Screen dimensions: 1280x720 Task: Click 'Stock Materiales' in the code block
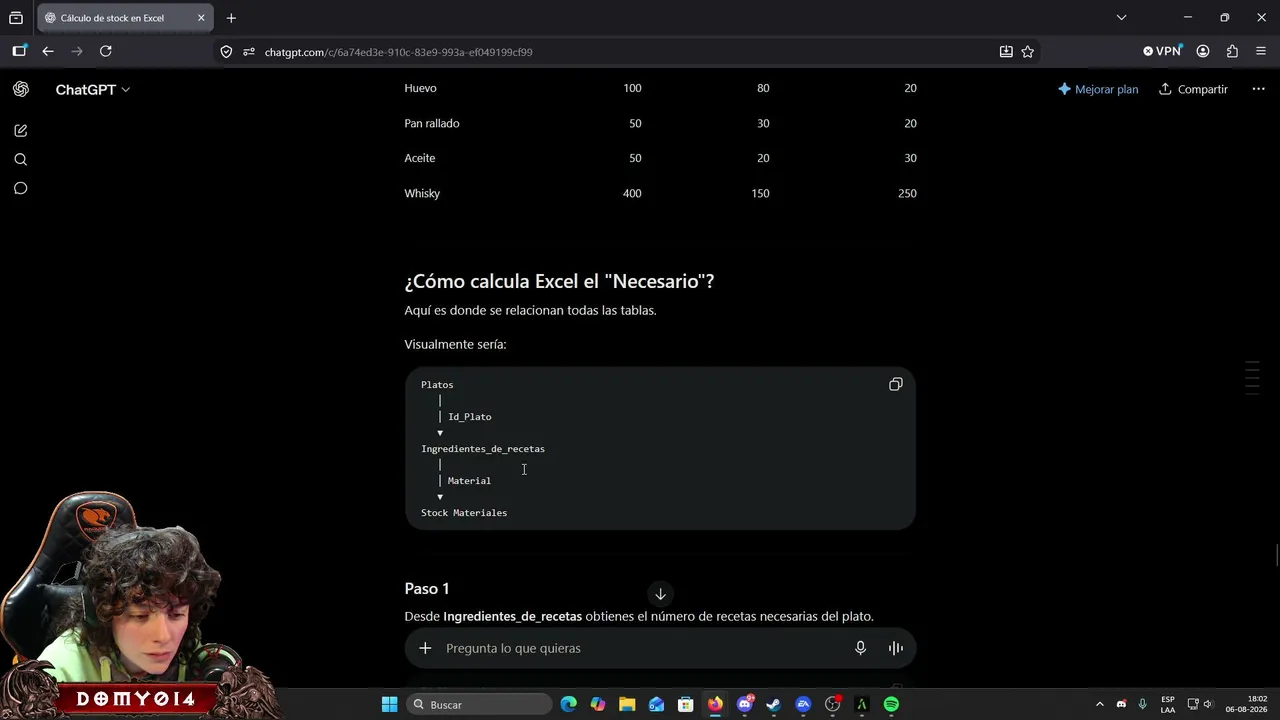tap(464, 513)
